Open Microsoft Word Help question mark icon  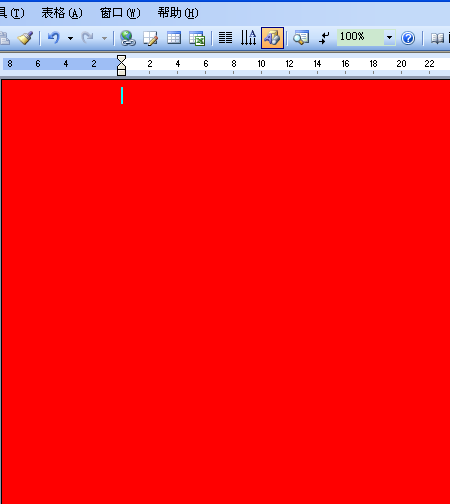(x=408, y=38)
